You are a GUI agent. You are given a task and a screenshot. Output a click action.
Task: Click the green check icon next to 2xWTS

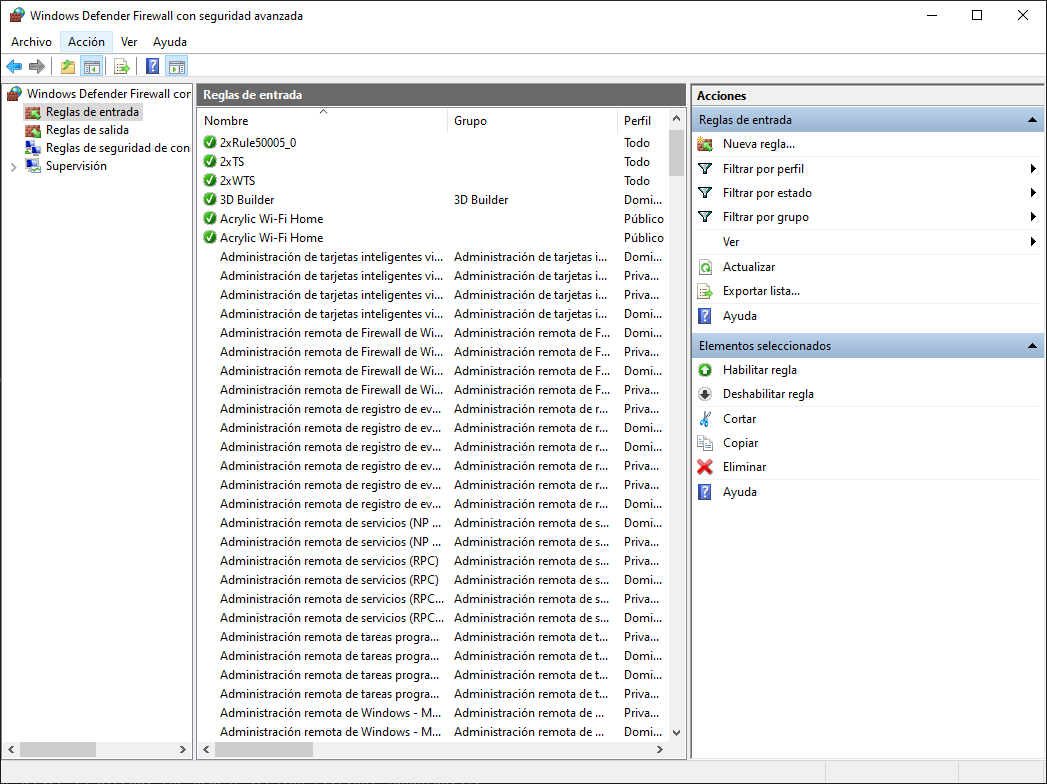210,180
